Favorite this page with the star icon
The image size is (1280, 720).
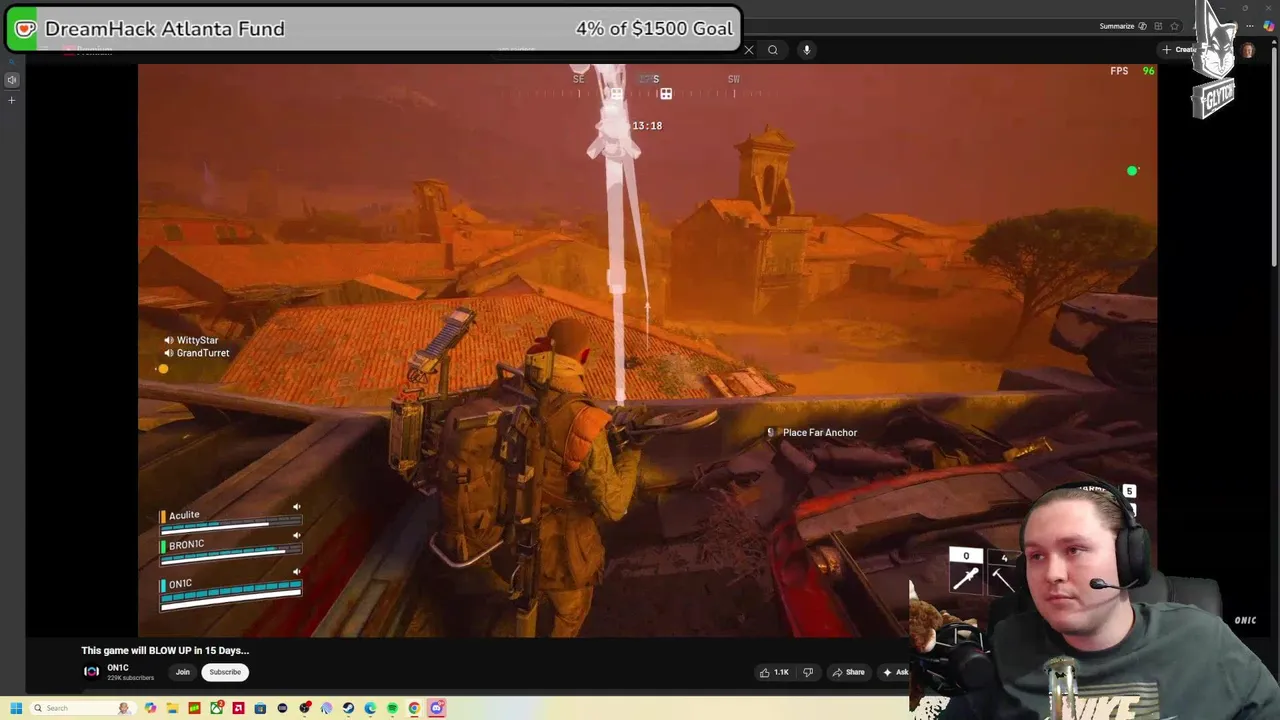click(1175, 26)
